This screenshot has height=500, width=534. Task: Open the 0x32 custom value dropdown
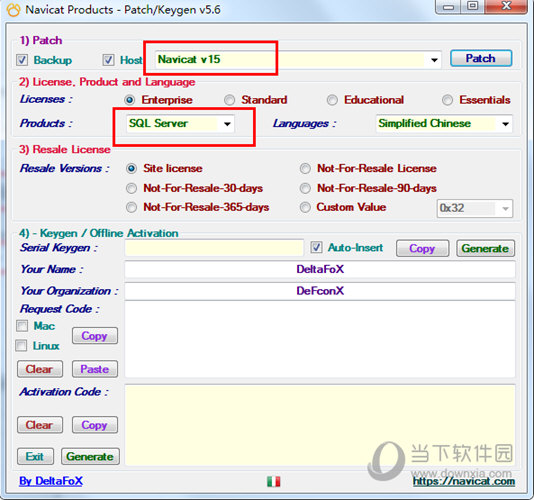point(475,208)
